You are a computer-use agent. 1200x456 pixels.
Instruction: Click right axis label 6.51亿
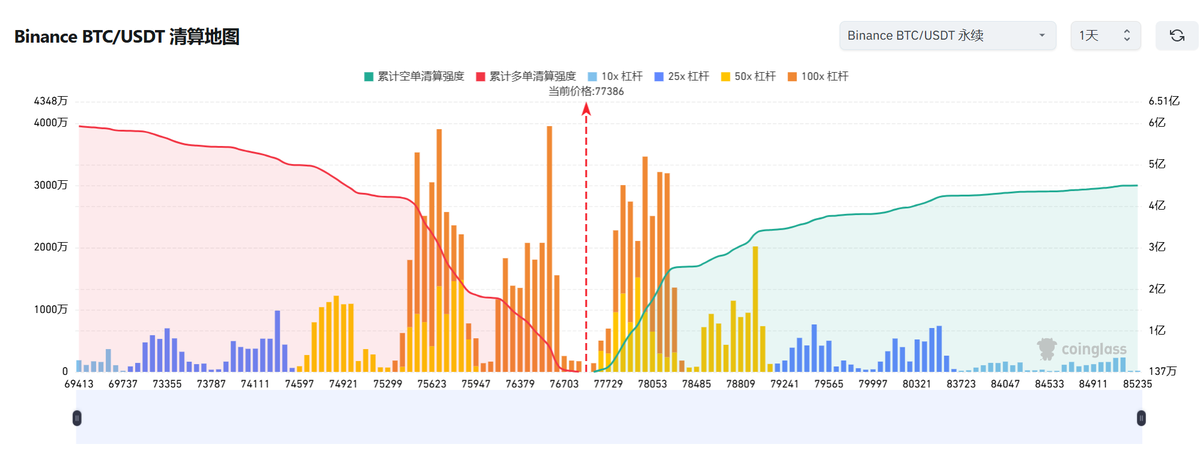[1165, 101]
